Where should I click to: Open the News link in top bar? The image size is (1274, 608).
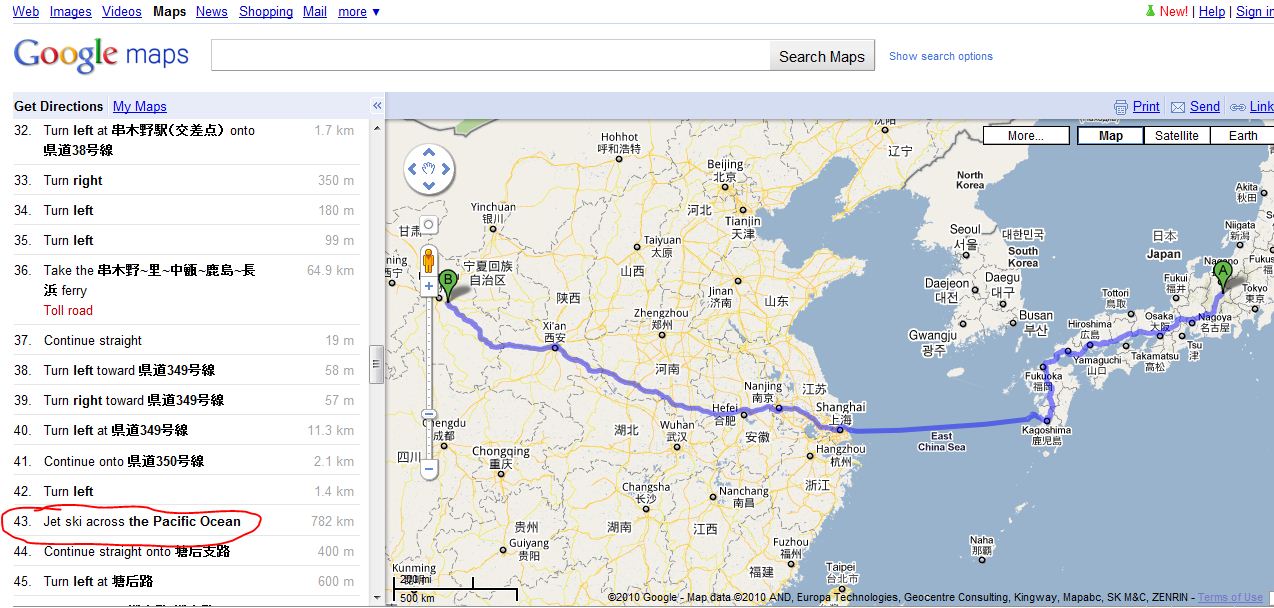pos(212,12)
